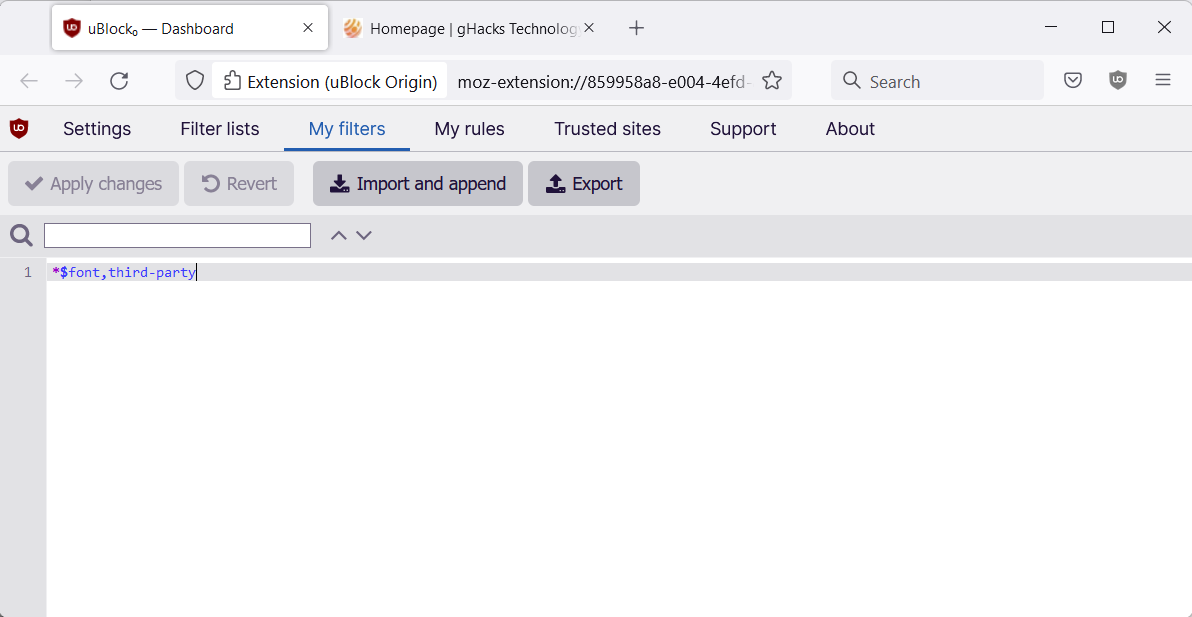
Task: Click the previous match up-chevron
Action: (338, 234)
